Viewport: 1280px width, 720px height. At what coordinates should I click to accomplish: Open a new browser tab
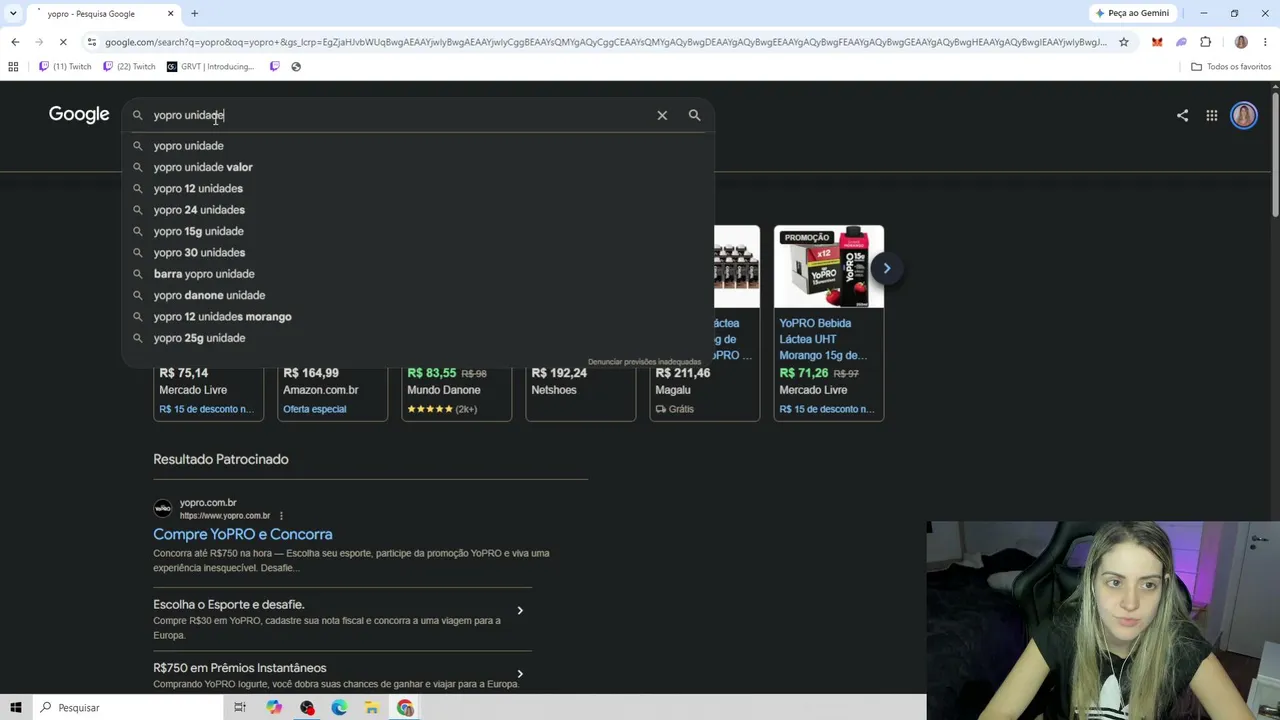pos(194,14)
